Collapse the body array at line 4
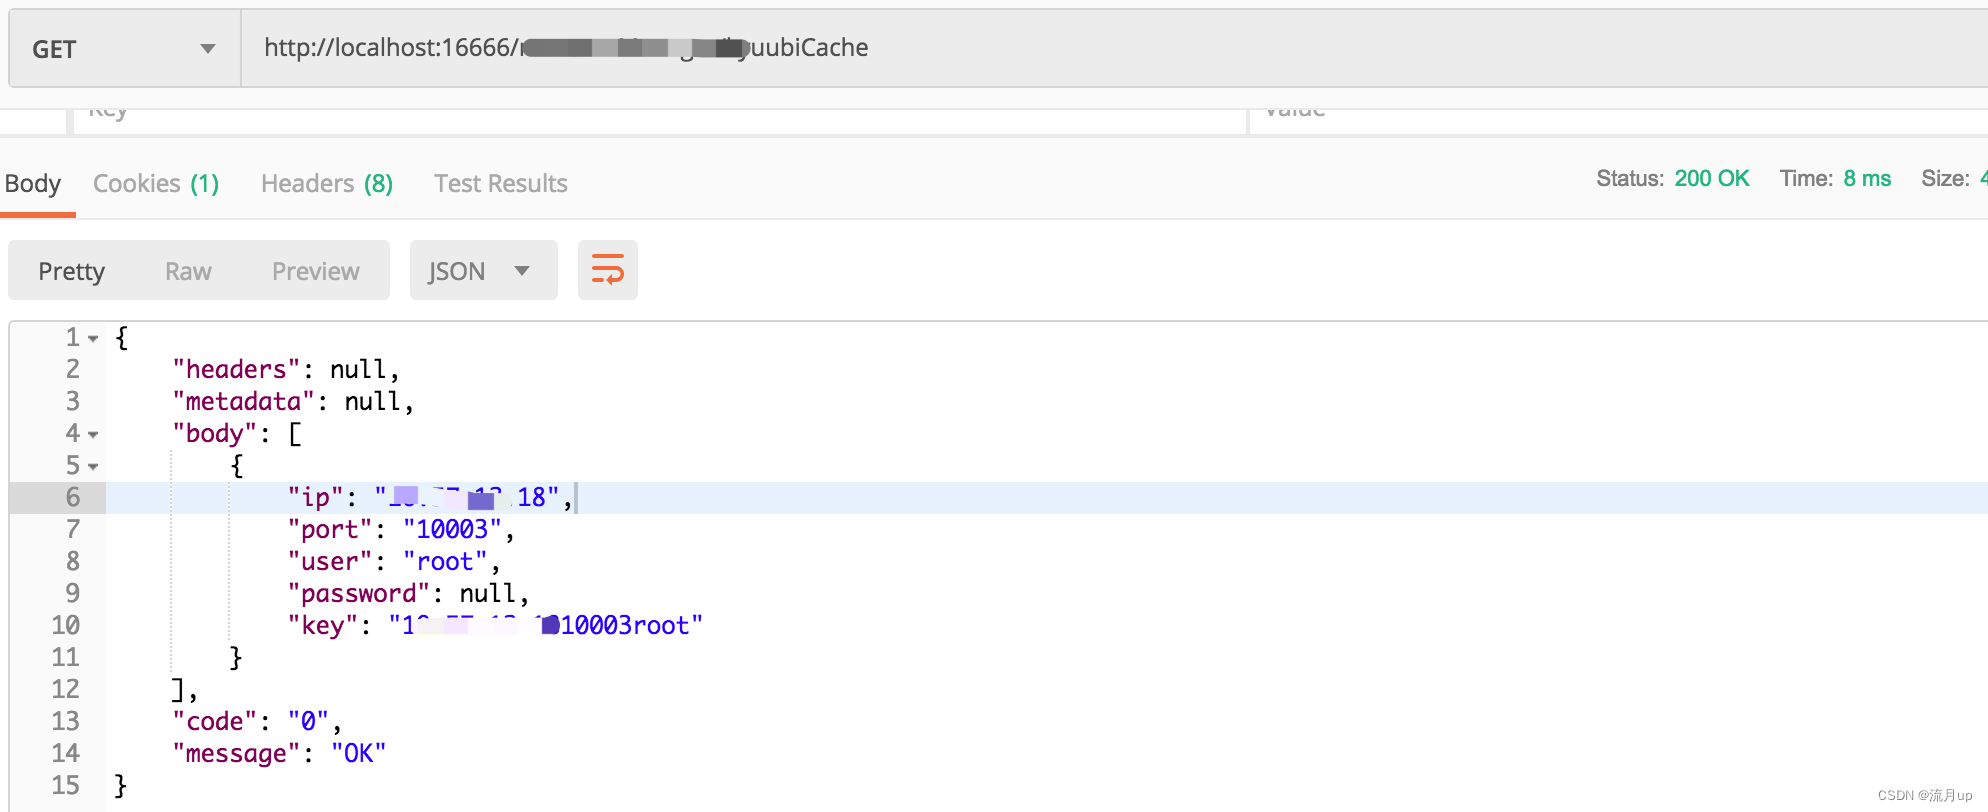 93,435
